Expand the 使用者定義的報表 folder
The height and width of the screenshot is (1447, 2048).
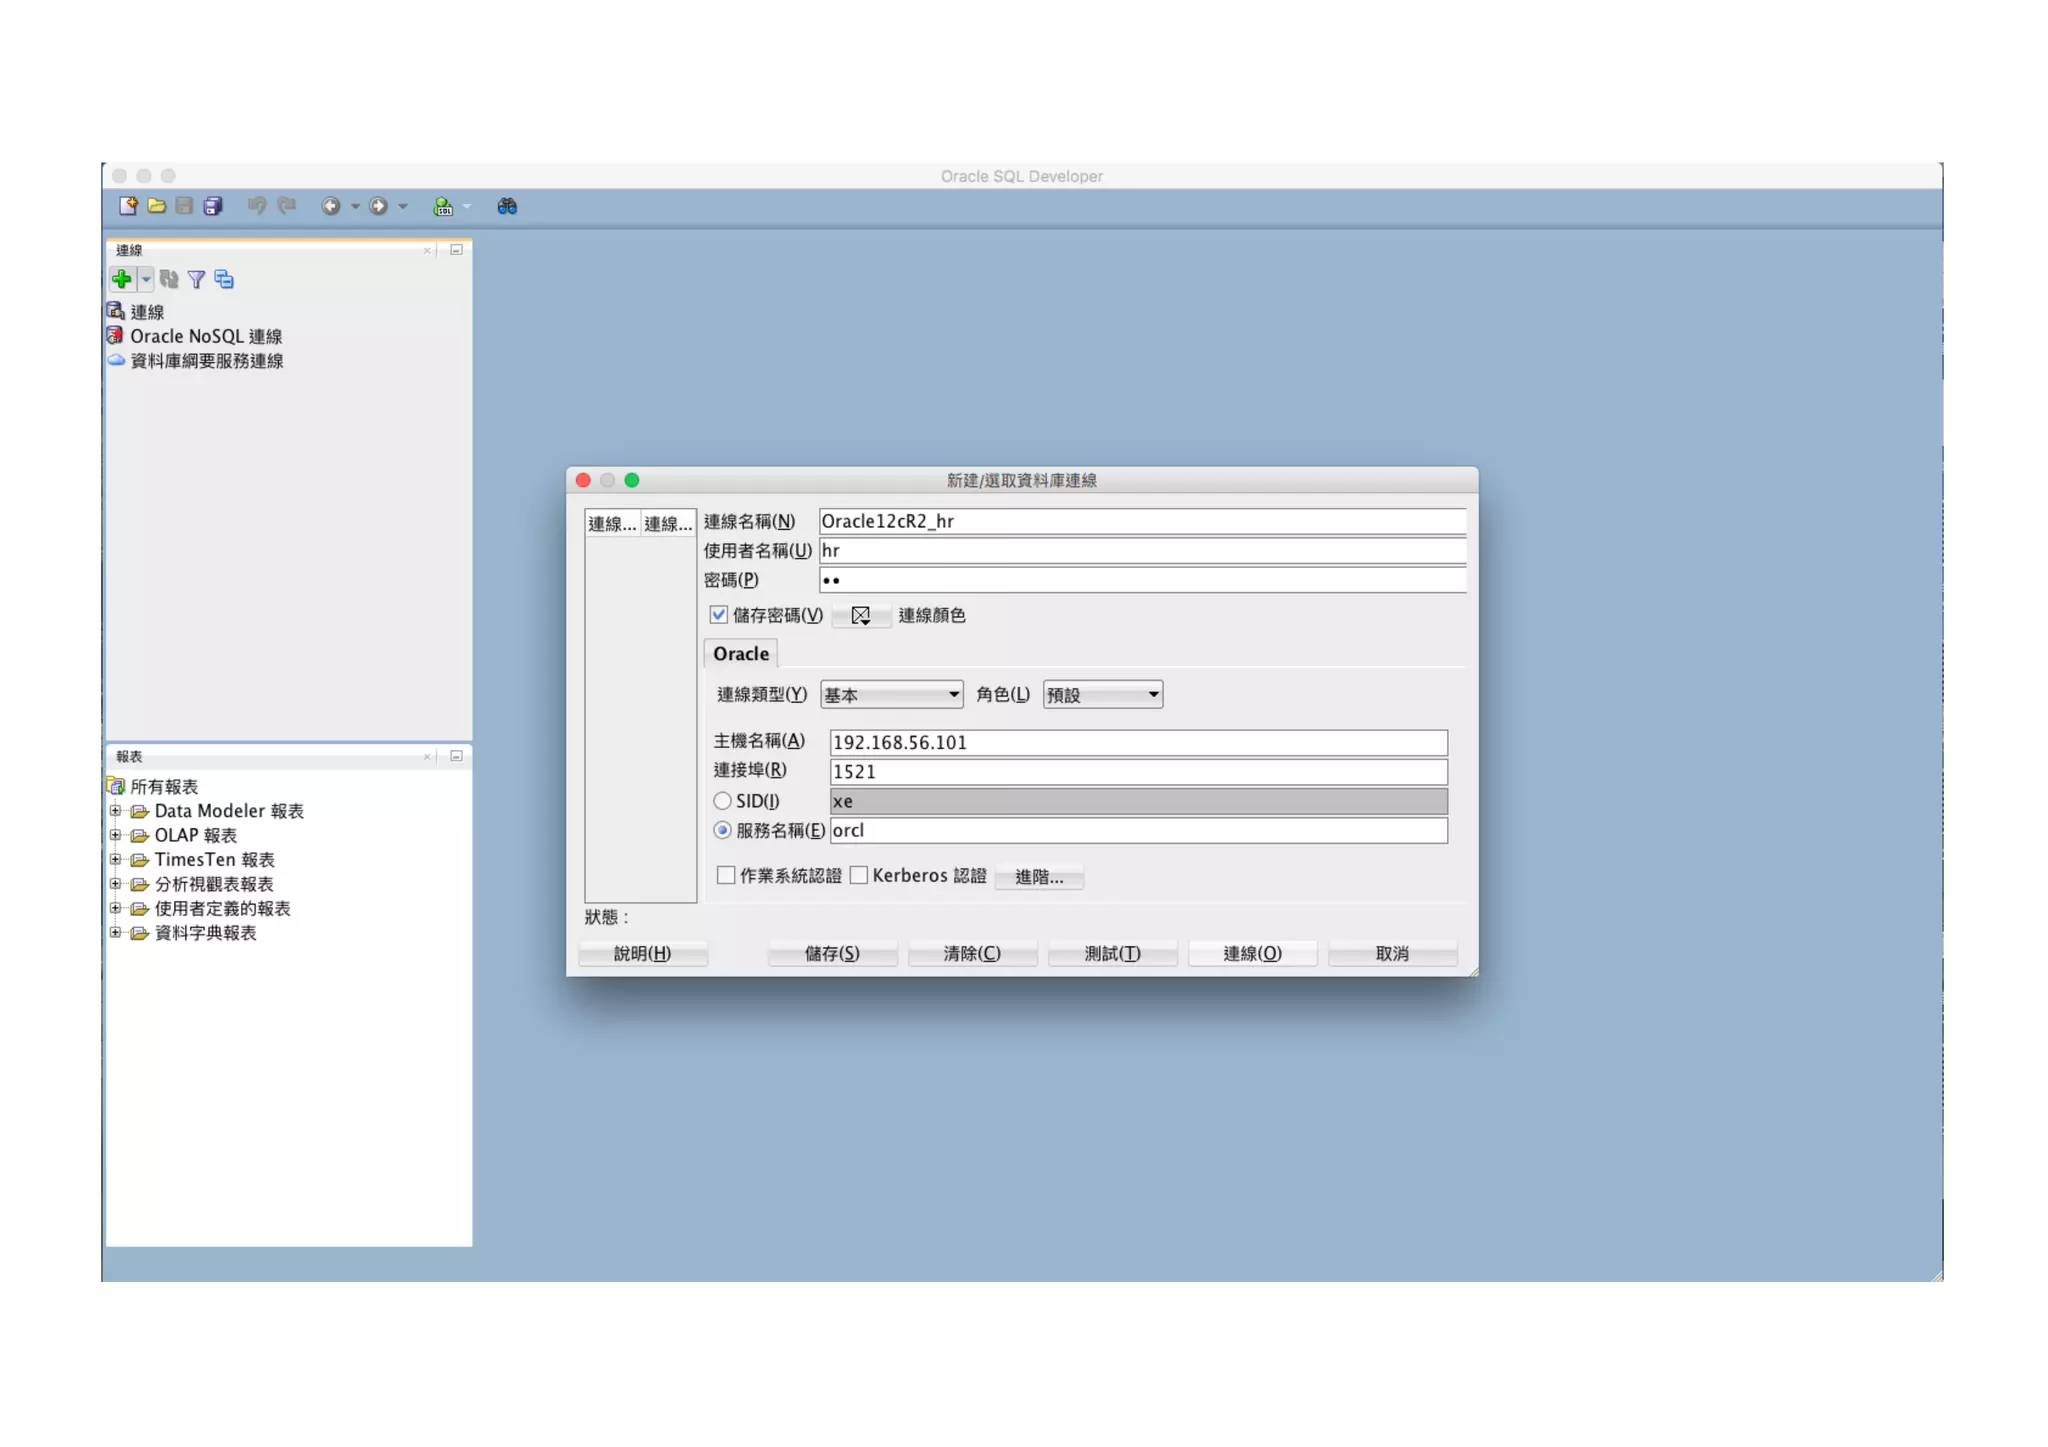(115, 908)
